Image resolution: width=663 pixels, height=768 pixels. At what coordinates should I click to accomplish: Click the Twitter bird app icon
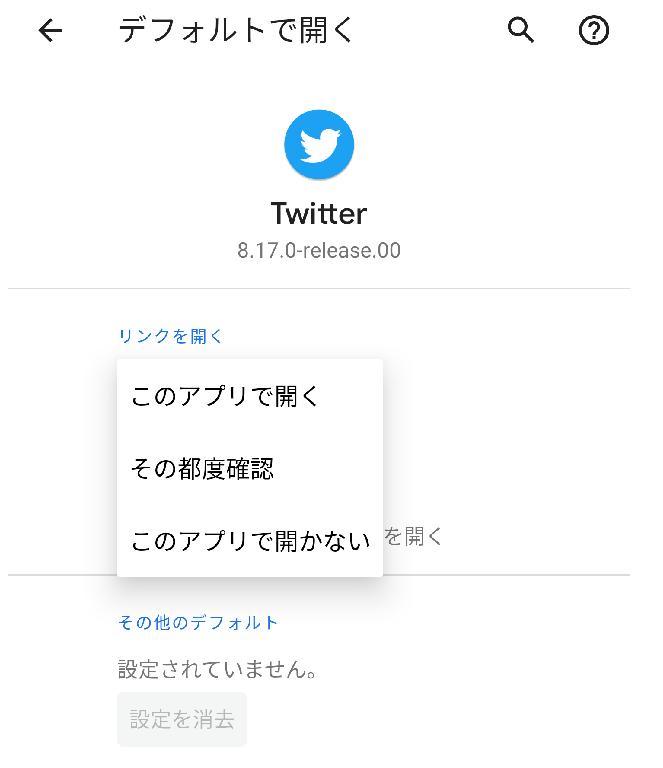pyautogui.click(x=319, y=144)
